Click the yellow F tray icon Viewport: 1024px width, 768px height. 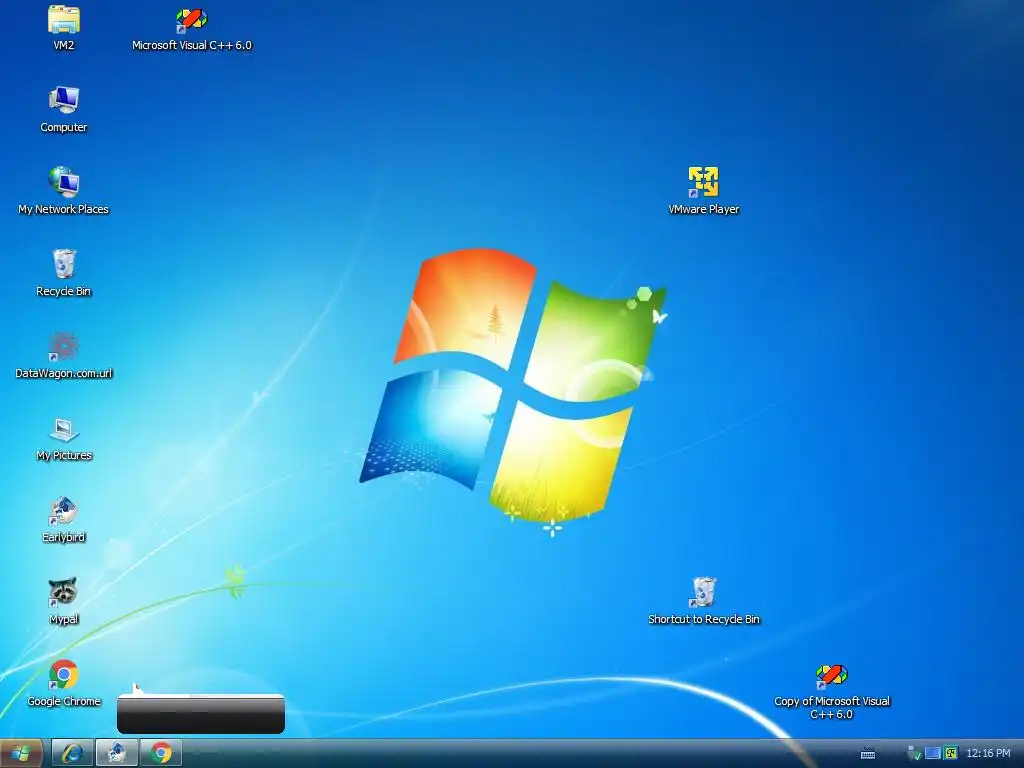[951, 753]
